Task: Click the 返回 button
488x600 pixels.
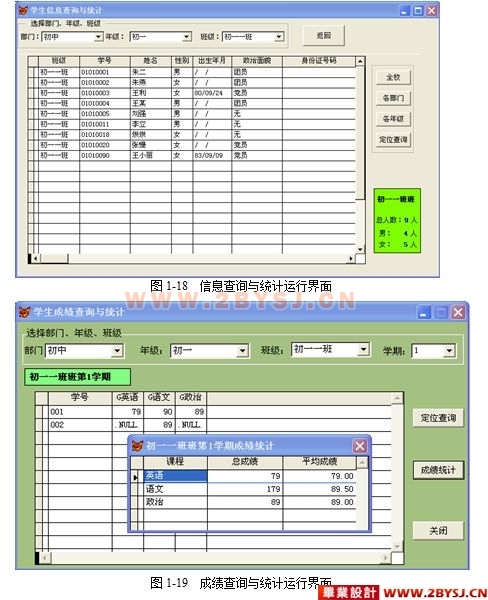Action: [x=324, y=36]
